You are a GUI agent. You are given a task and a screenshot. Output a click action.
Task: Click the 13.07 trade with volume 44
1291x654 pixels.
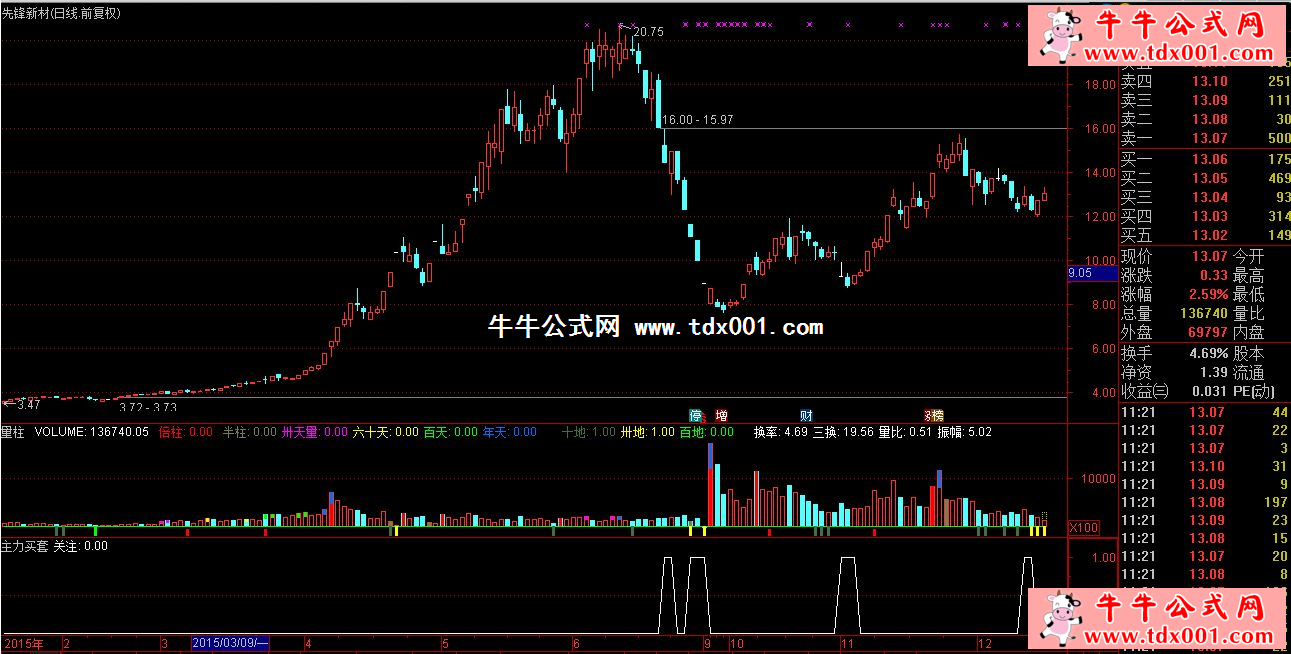[1204, 412]
